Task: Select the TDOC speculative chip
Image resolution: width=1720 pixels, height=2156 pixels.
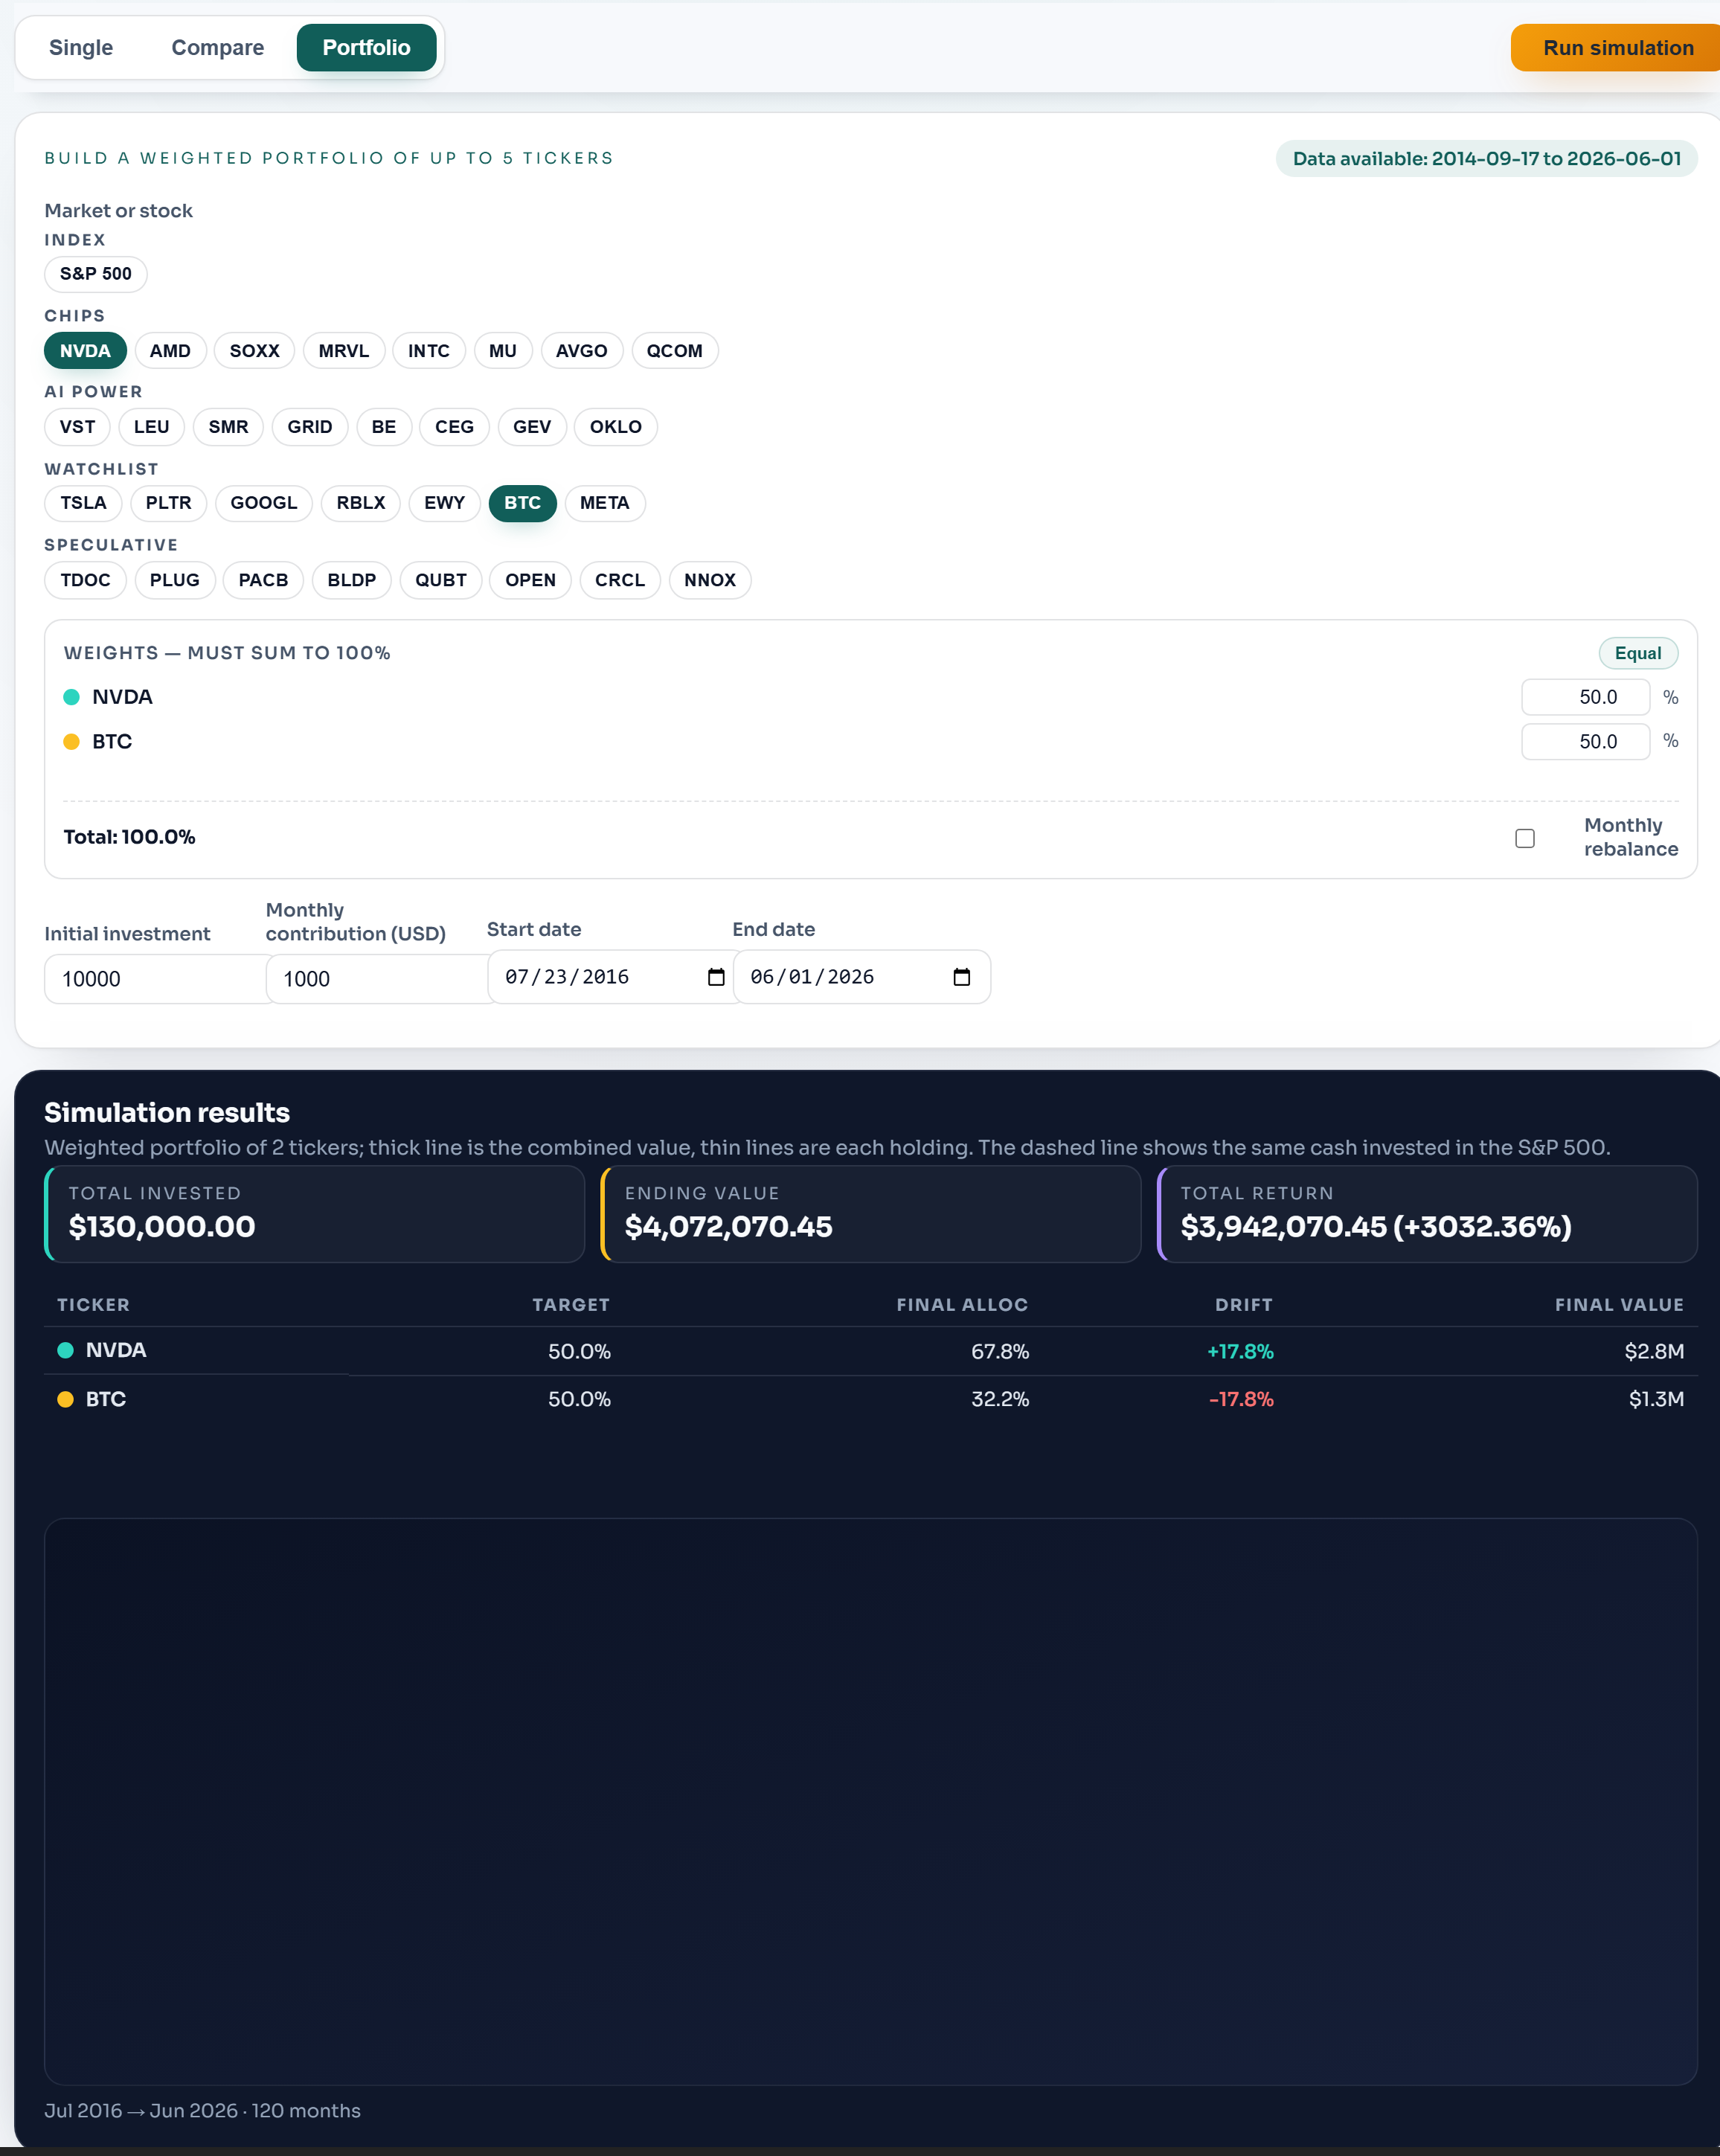Action: pyautogui.click(x=85, y=580)
